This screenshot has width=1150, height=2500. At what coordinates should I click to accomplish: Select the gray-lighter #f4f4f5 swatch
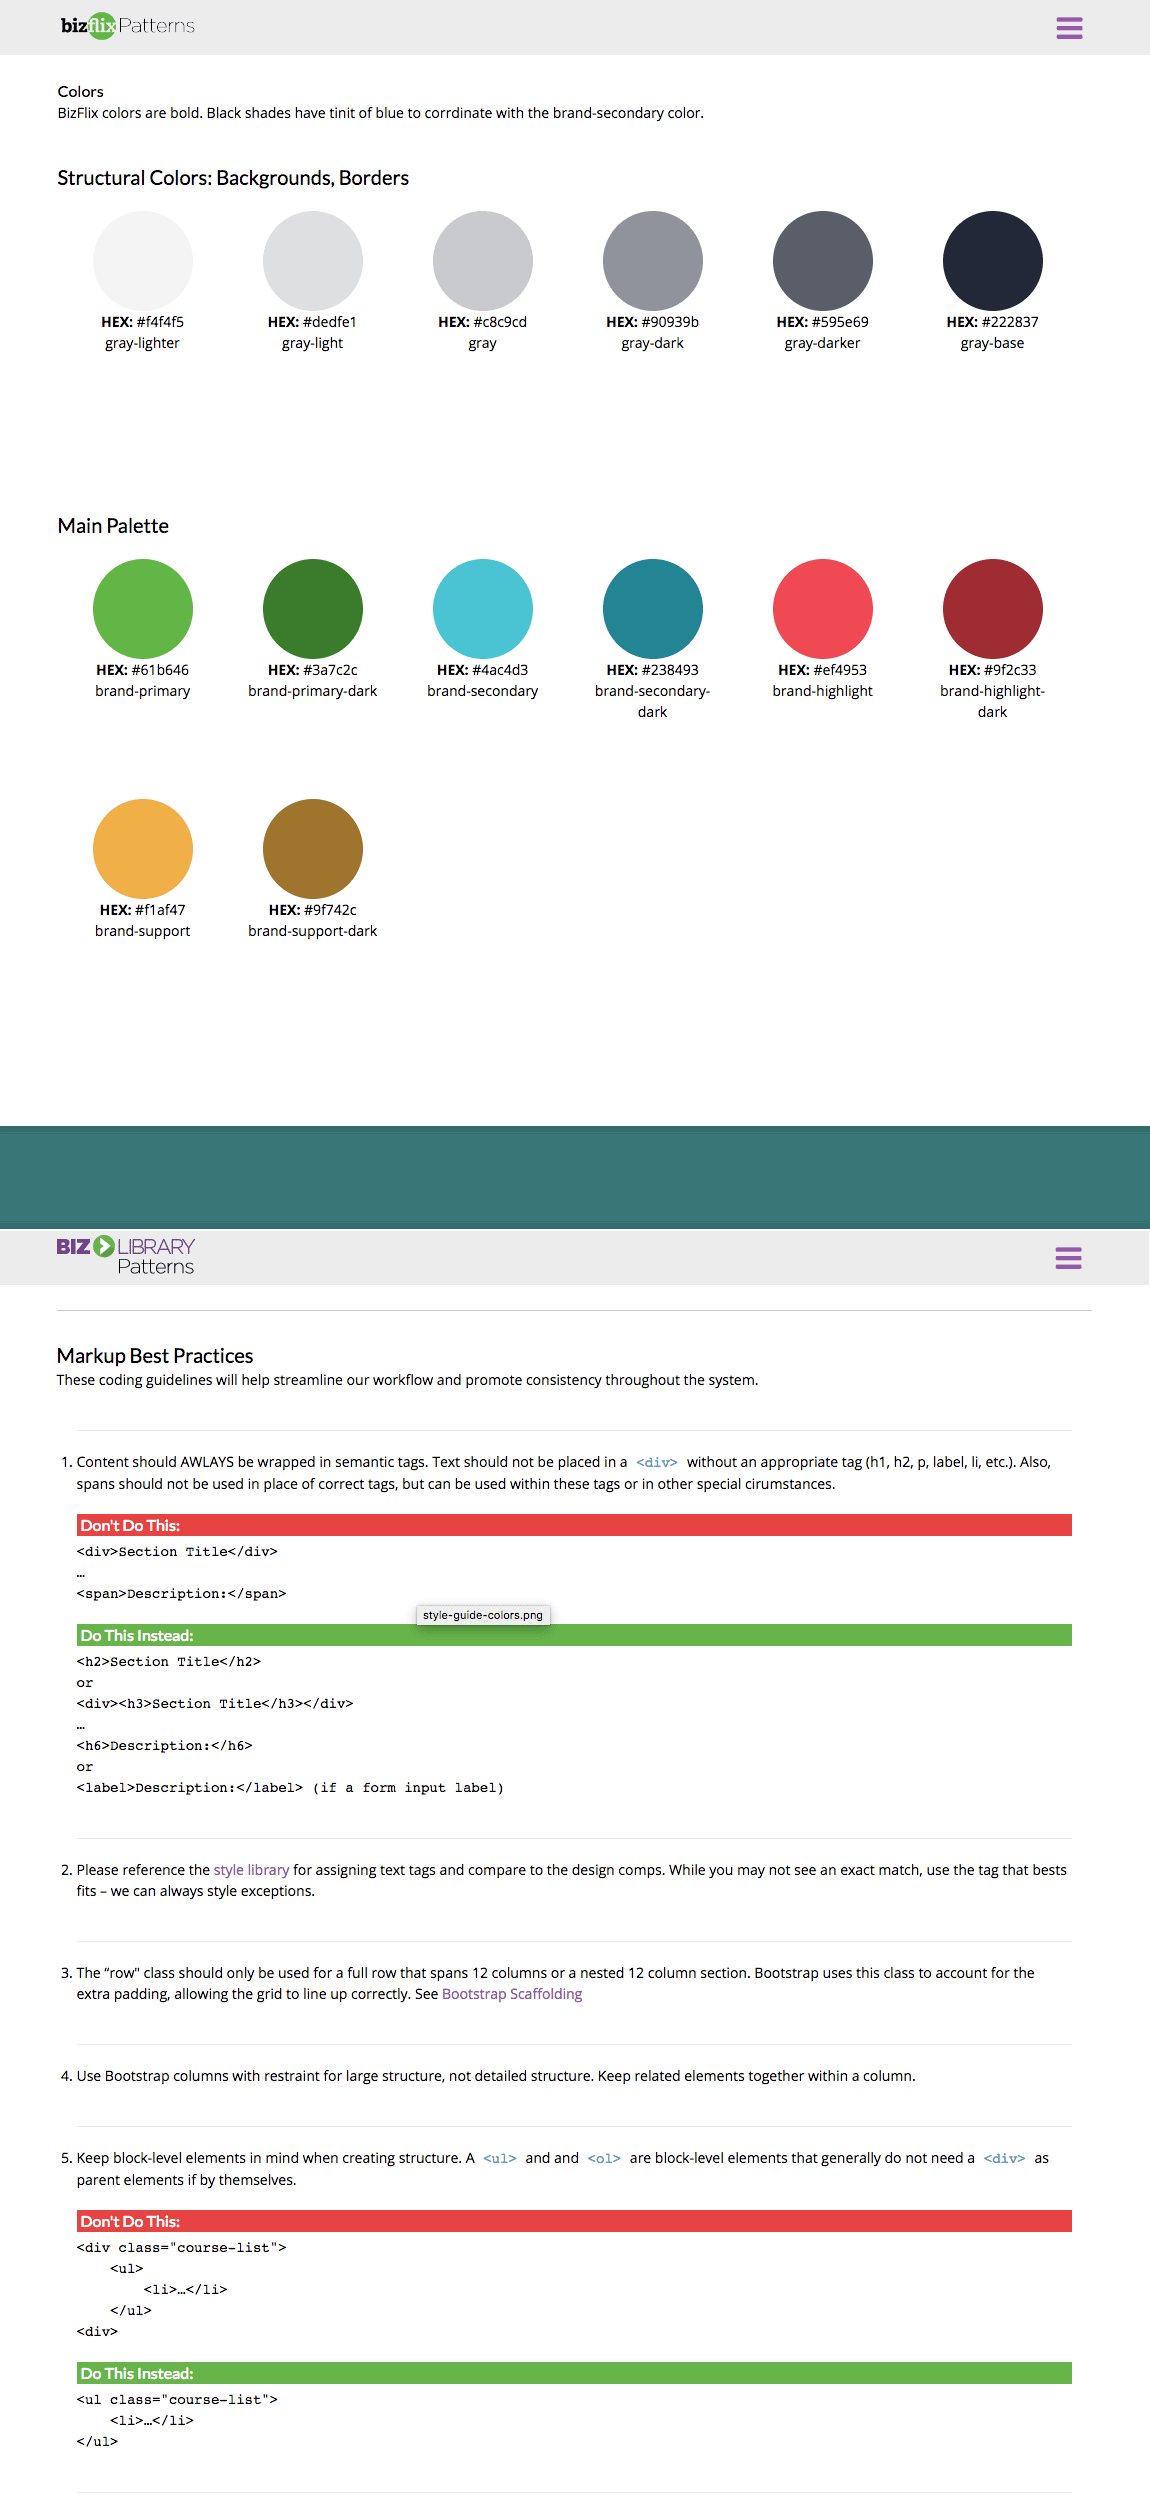[x=143, y=261]
